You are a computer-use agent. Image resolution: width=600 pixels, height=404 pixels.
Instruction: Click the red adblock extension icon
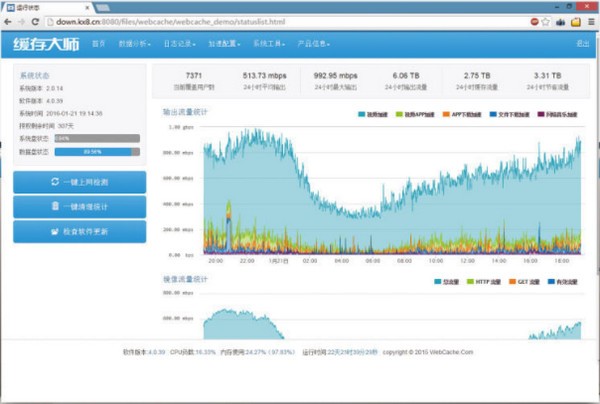pyautogui.click(x=536, y=20)
